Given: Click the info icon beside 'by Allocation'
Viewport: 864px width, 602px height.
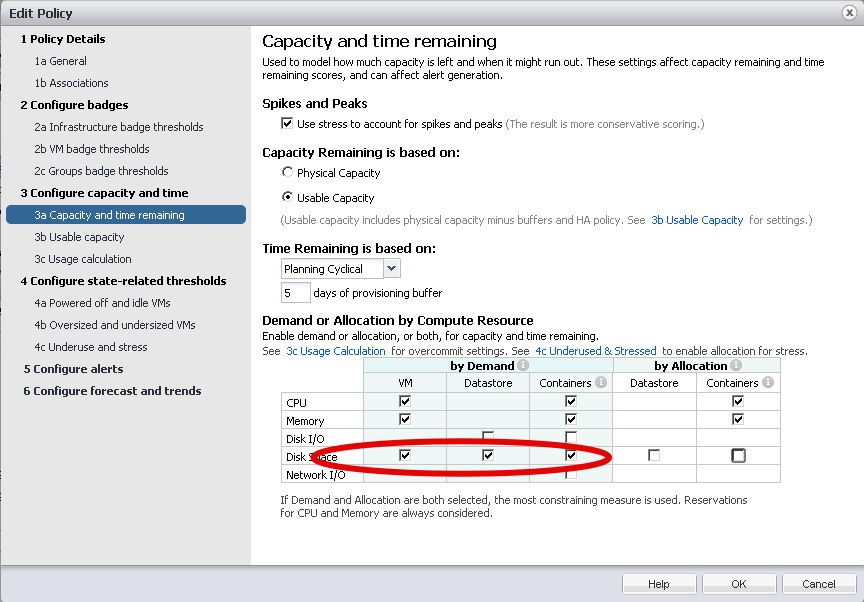Looking at the screenshot, I should [x=736, y=366].
